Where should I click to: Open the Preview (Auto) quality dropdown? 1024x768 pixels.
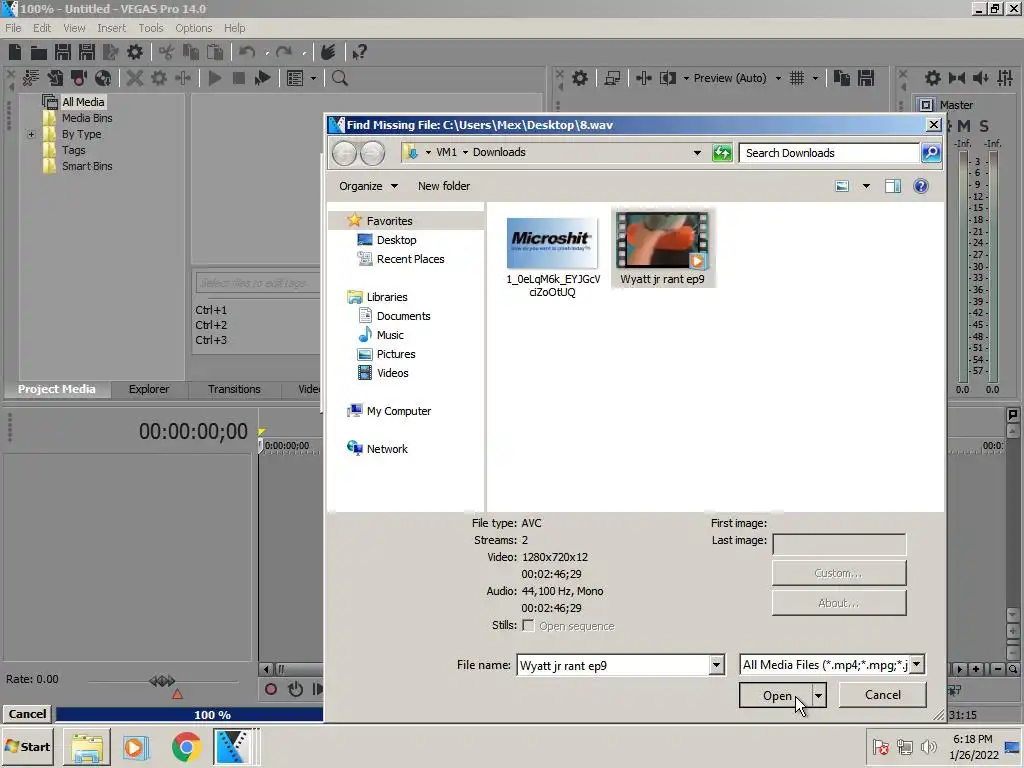pos(778,78)
